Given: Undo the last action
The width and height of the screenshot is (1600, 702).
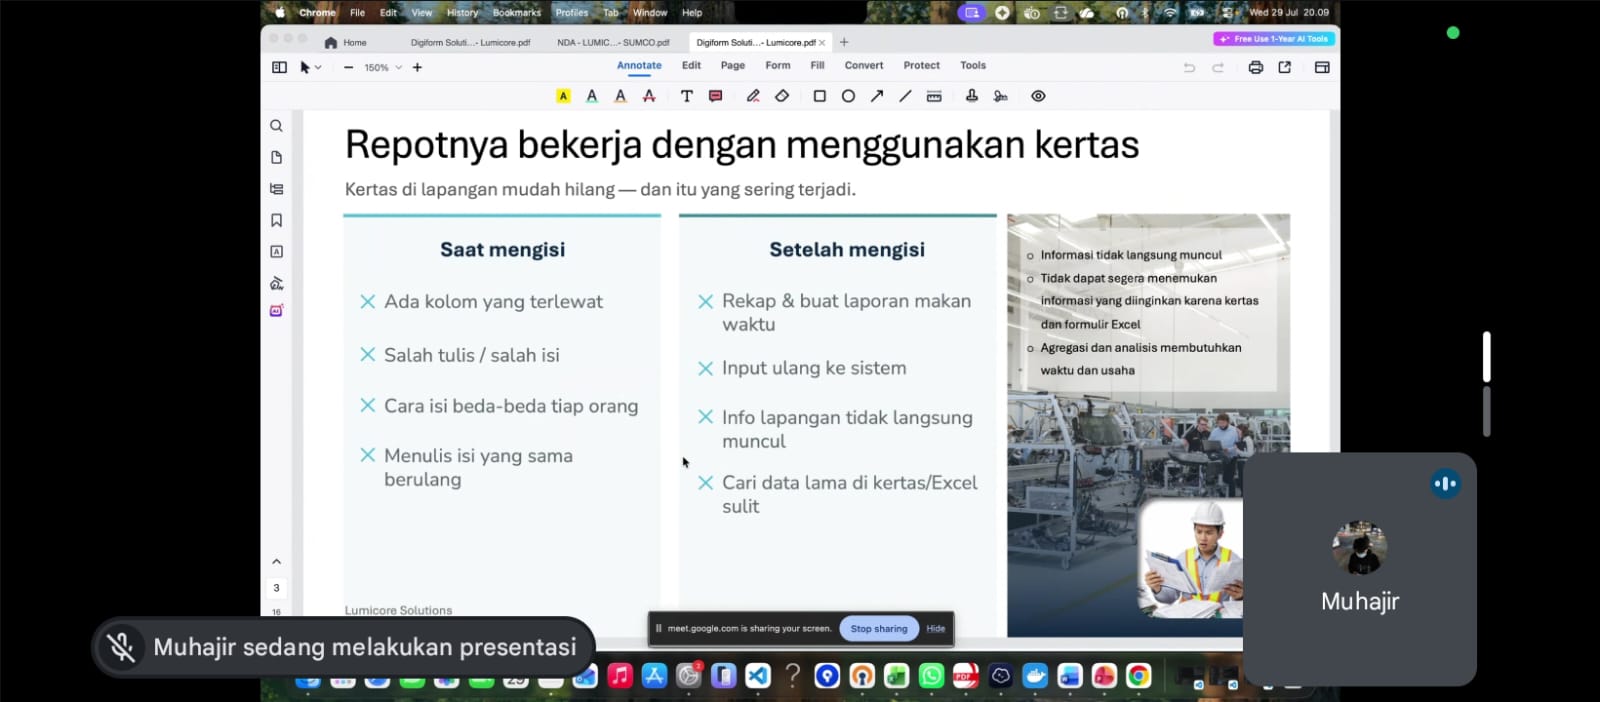Looking at the screenshot, I should click(x=1189, y=67).
